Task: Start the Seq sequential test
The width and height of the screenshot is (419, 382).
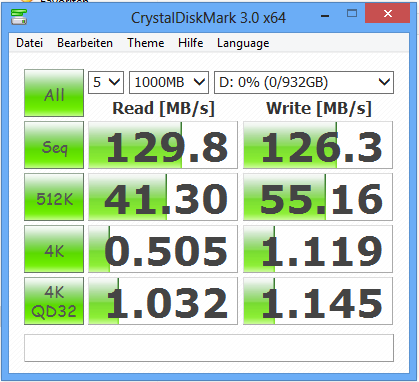Action: click(x=54, y=145)
